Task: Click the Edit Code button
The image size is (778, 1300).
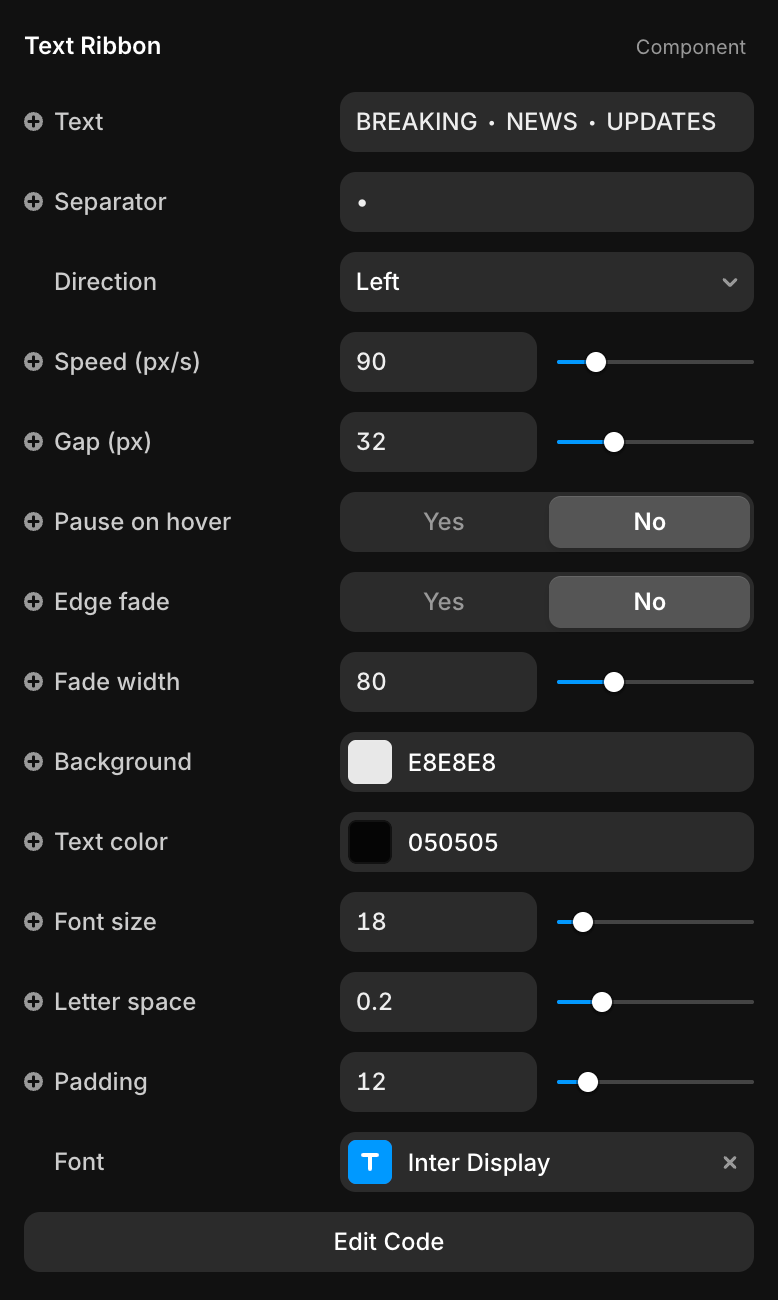Action: (389, 1242)
